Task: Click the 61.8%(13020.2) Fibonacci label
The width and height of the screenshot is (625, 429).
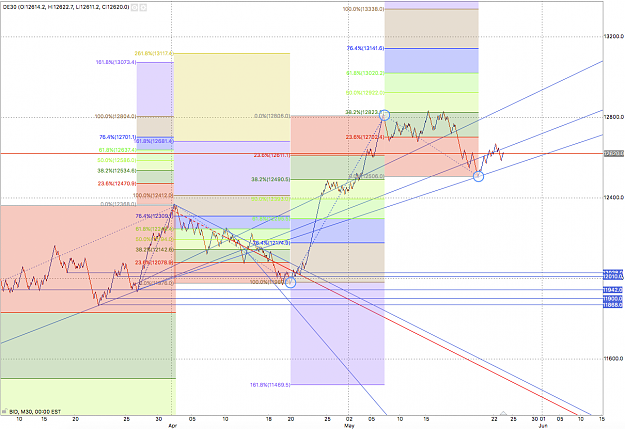Action: coord(365,73)
